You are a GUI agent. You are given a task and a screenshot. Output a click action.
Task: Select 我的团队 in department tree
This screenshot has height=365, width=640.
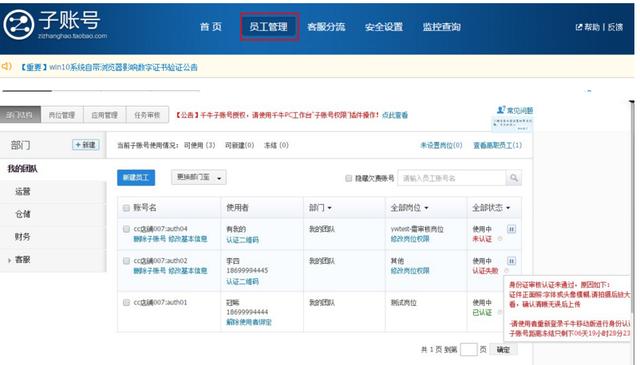pyautogui.click(x=22, y=169)
